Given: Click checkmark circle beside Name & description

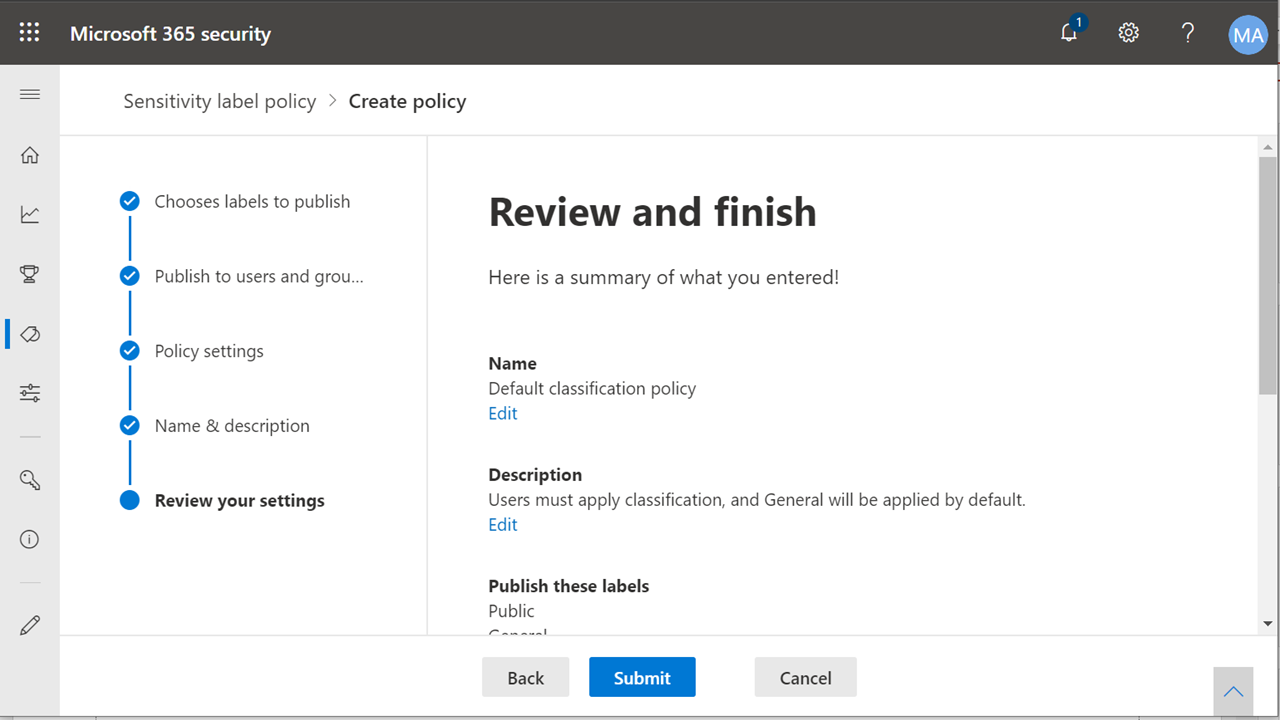Looking at the screenshot, I should coord(130,426).
